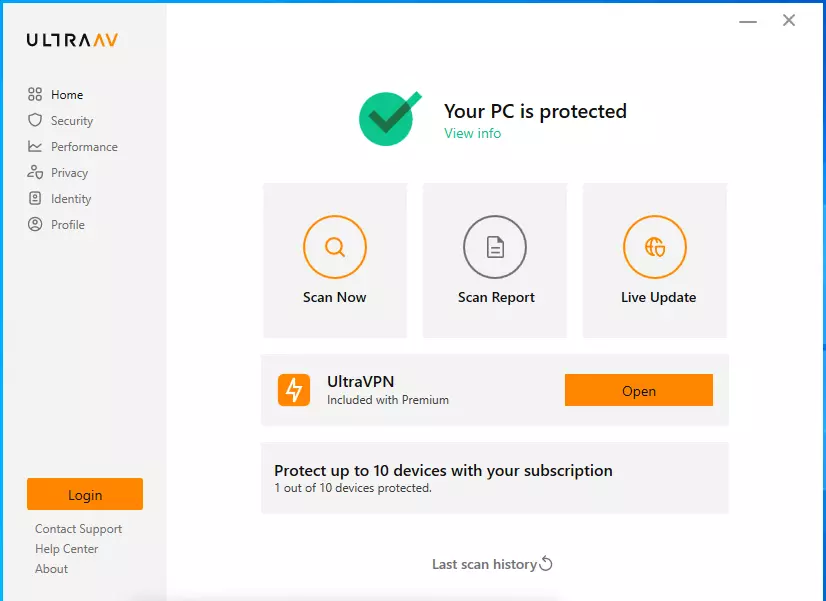
Task: Visit the Help Center link
Action: click(x=66, y=549)
